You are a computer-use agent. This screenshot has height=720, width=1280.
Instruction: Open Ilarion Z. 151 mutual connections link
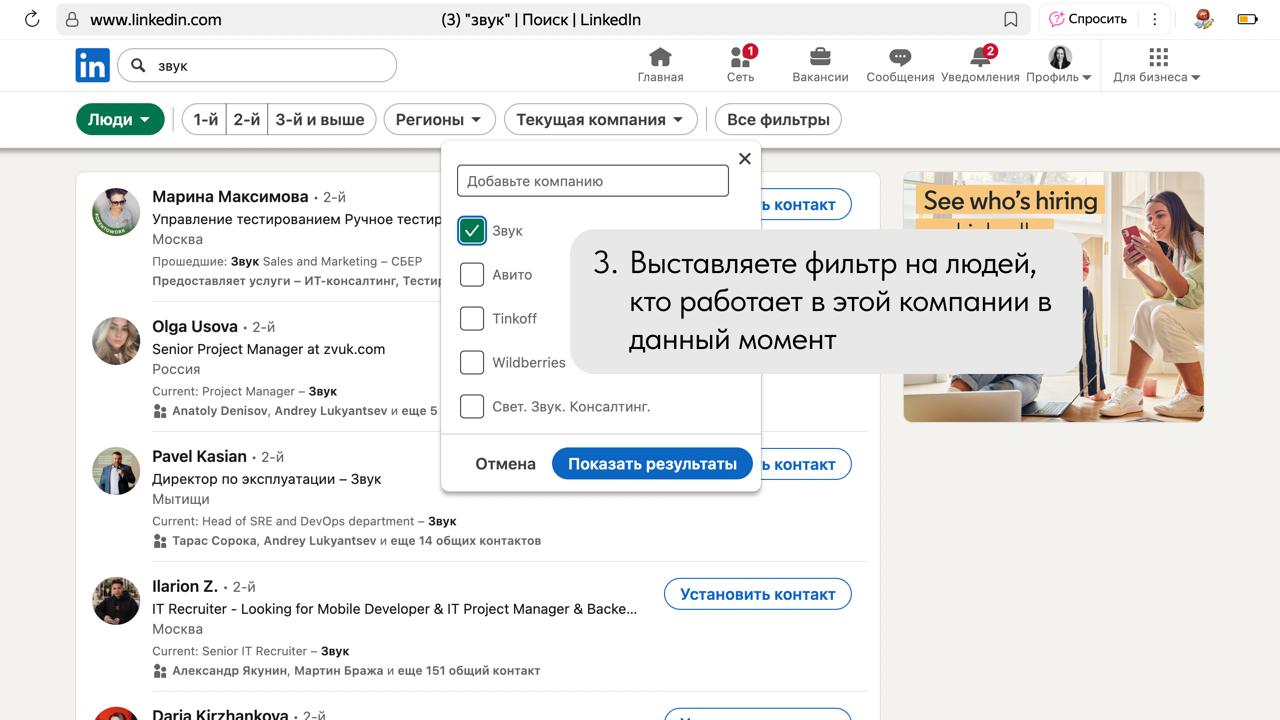[x=356, y=671]
